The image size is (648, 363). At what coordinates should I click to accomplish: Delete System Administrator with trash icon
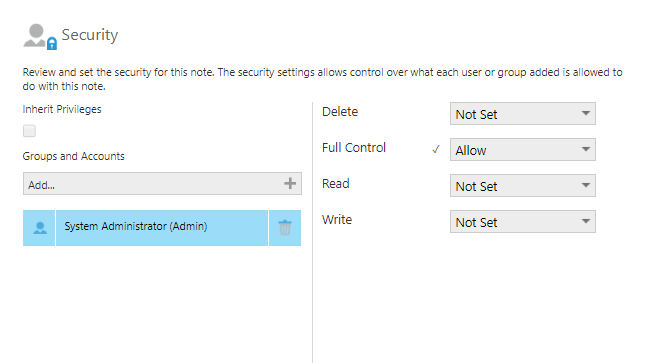285,228
